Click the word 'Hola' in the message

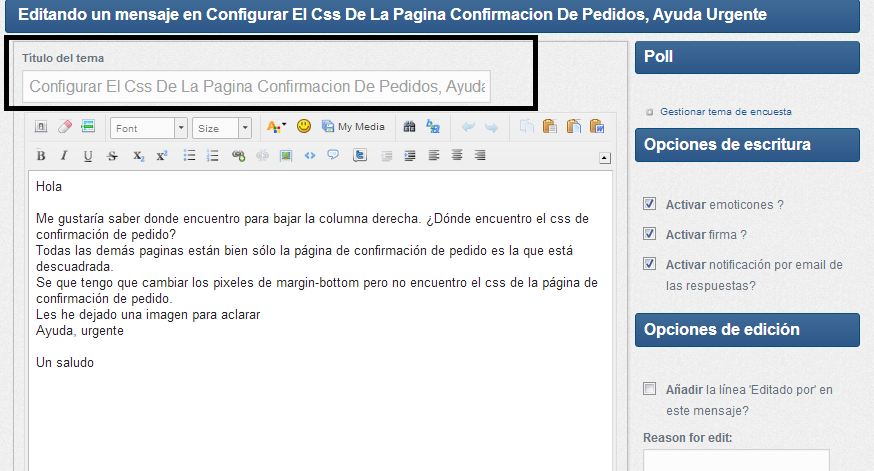pyautogui.click(x=49, y=187)
